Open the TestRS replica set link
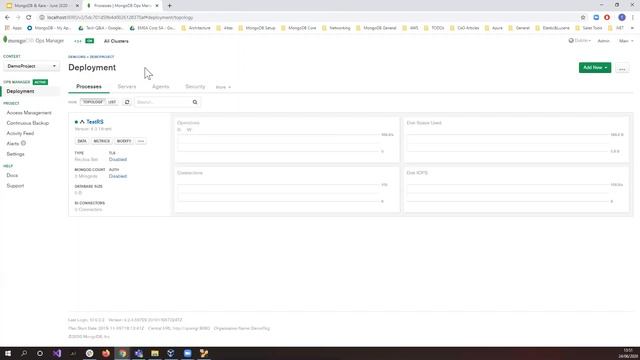Image resolution: width=640 pixels, height=360 pixels. [95, 122]
